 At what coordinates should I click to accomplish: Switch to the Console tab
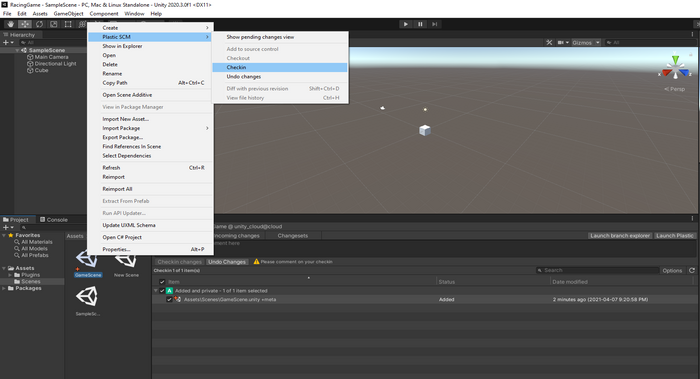click(54, 220)
